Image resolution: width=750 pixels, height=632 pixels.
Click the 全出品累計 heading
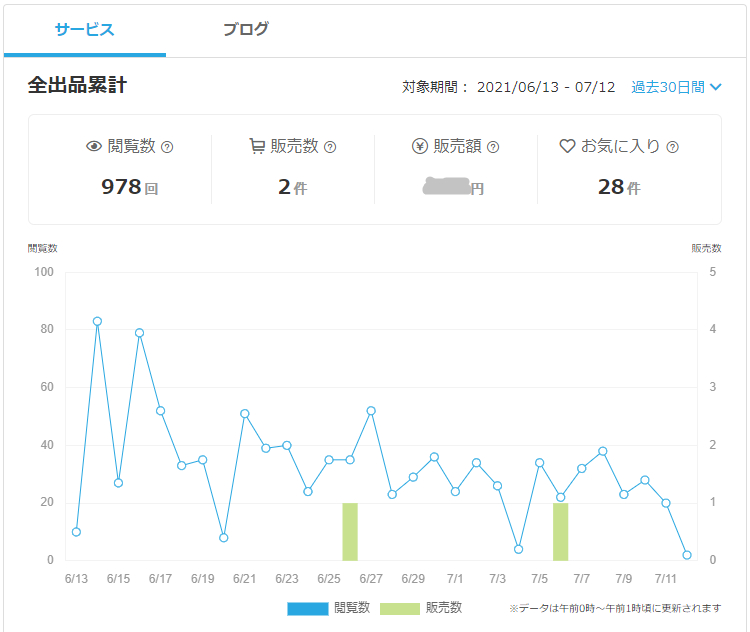[x=77, y=86]
